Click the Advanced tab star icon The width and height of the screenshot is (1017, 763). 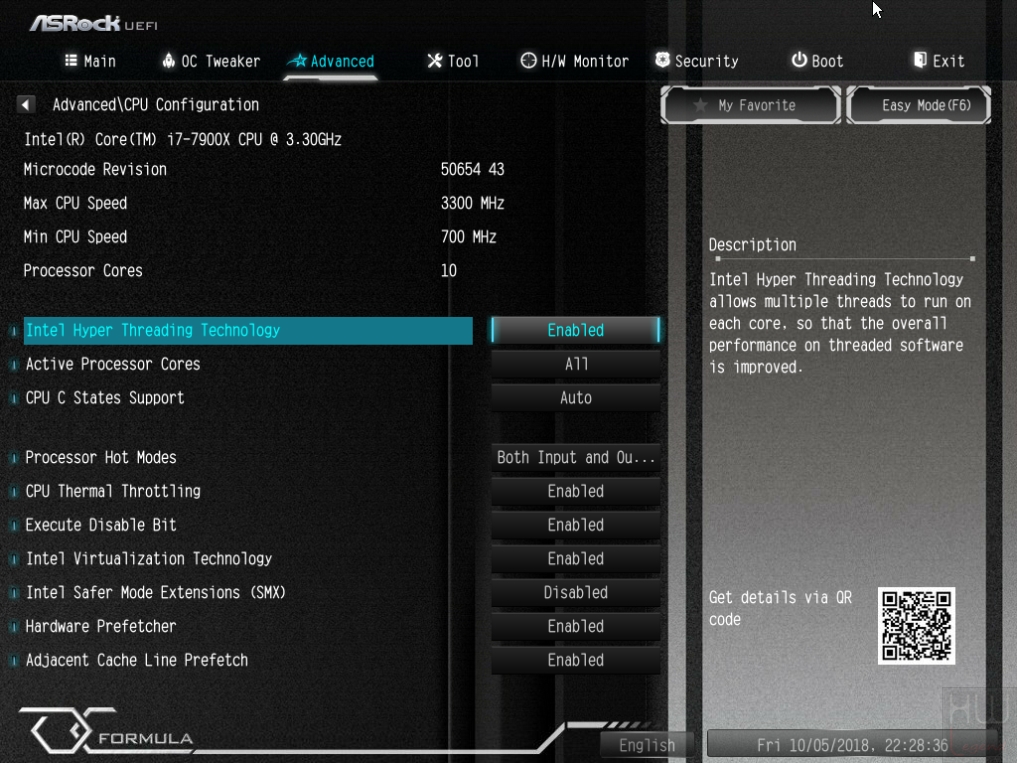[298, 60]
